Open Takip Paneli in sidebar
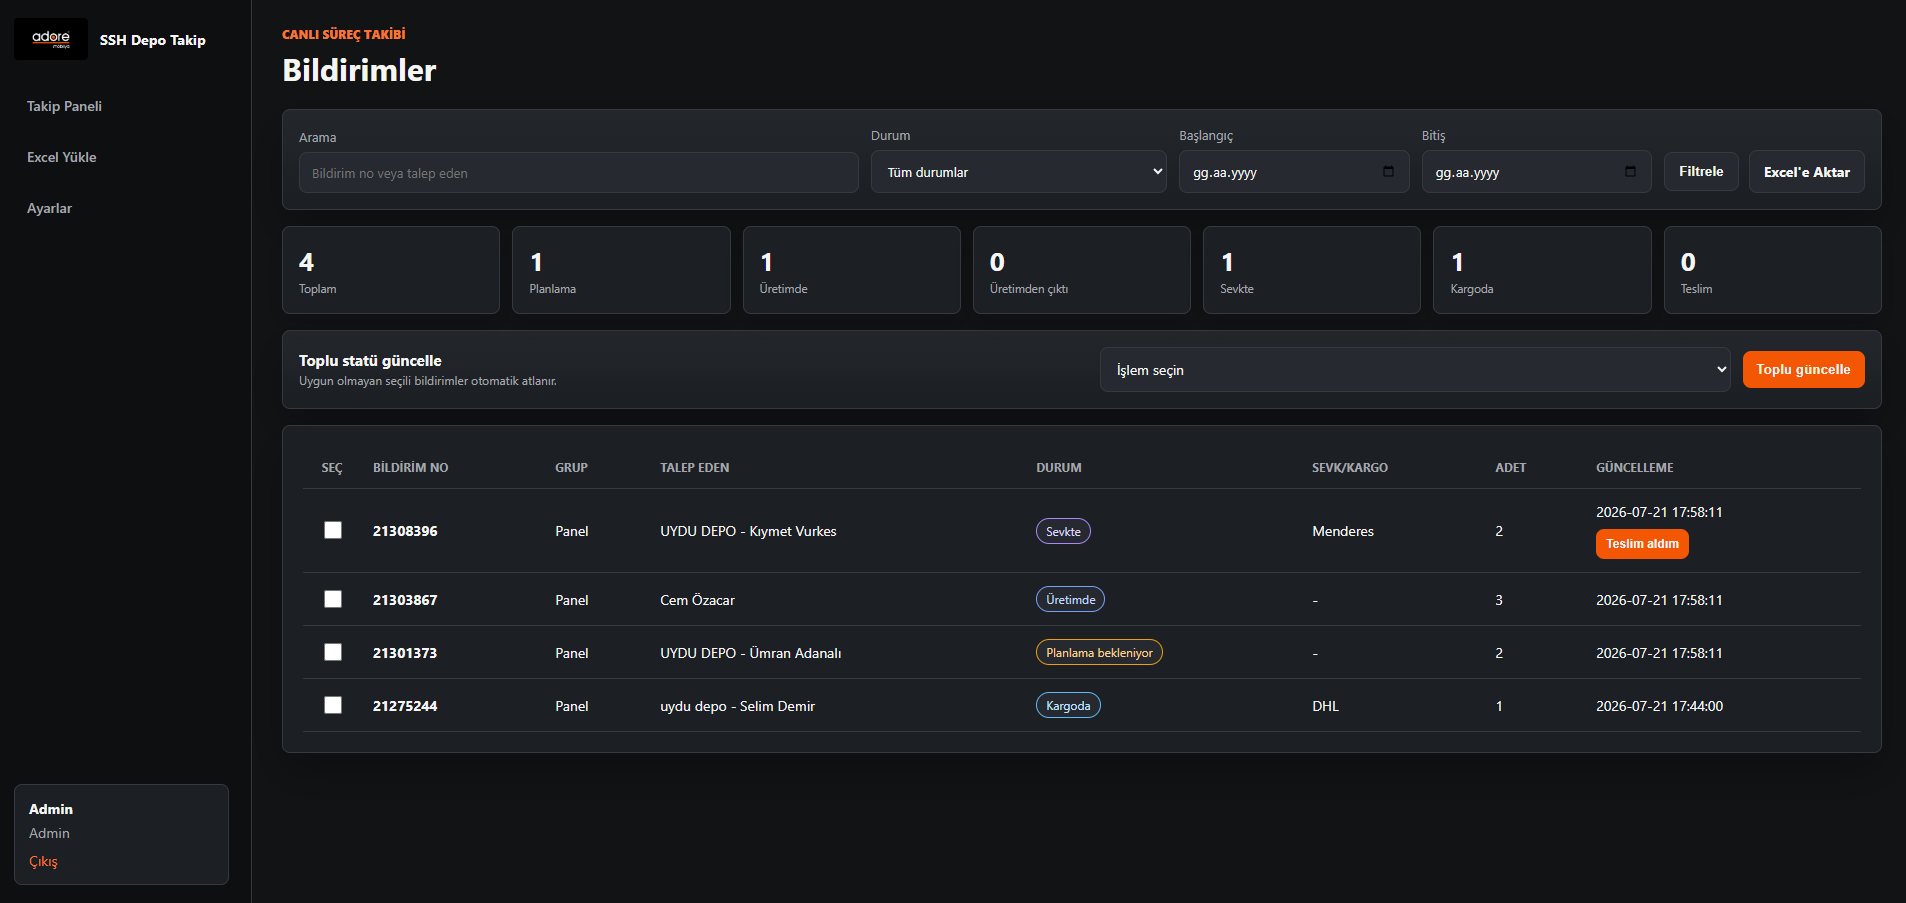 pyautogui.click(x=64, y=106)
